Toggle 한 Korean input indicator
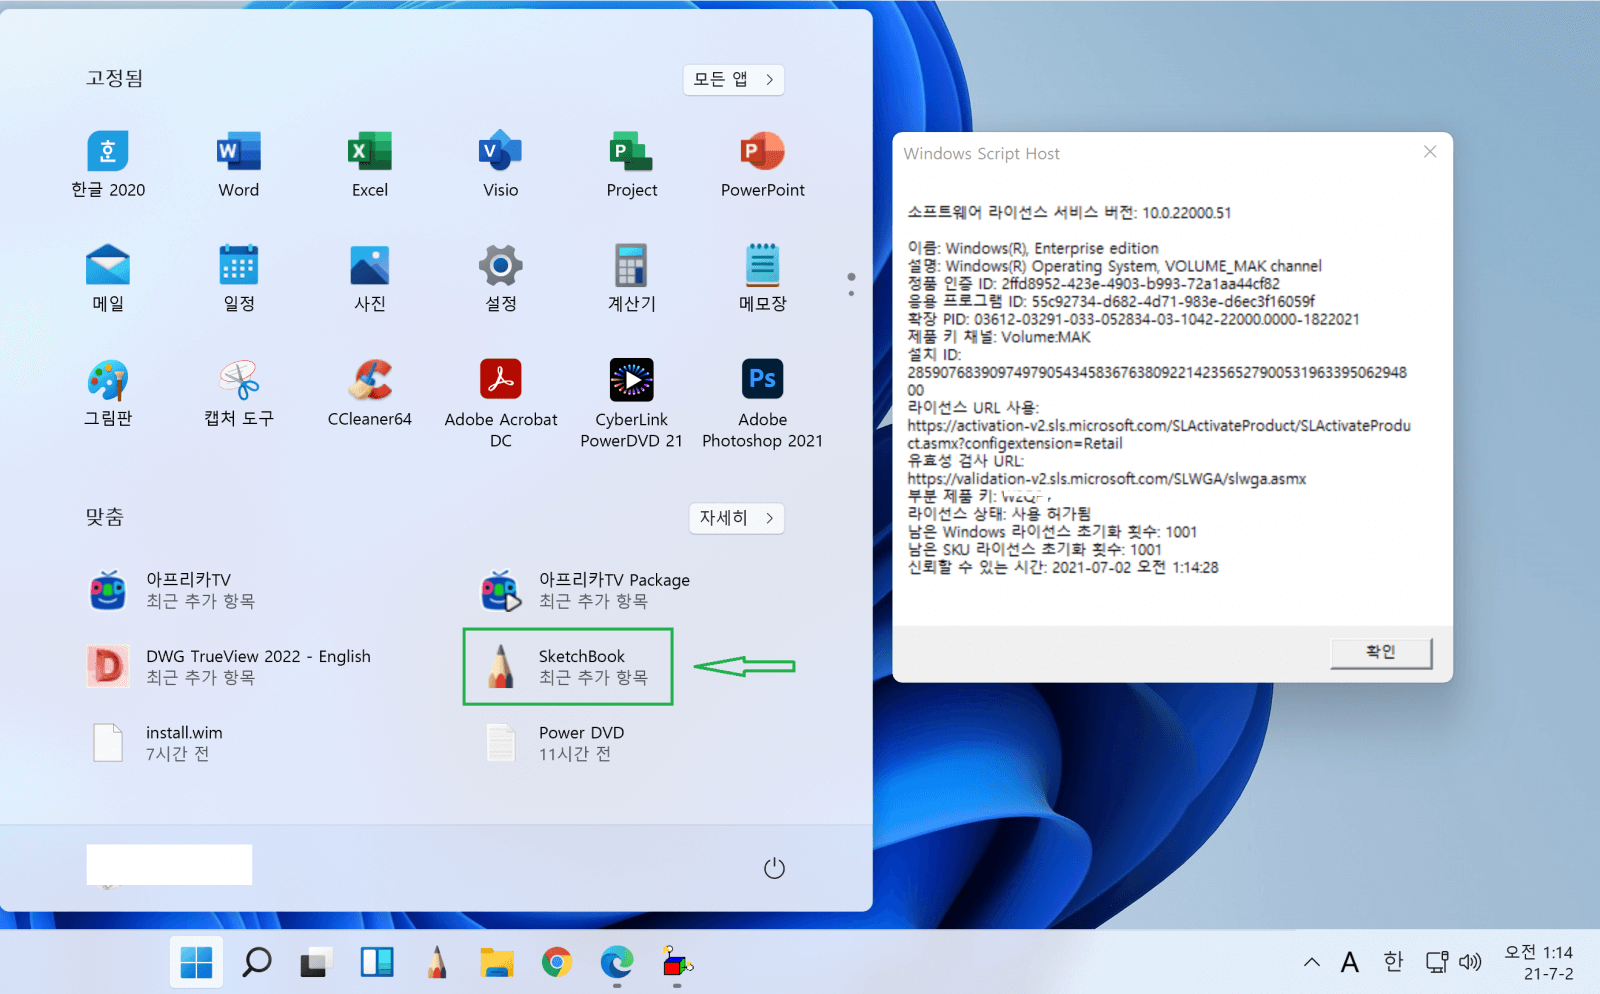Image resolution: width=1600 pixels, height=994 pixels. pos(1393,962)
